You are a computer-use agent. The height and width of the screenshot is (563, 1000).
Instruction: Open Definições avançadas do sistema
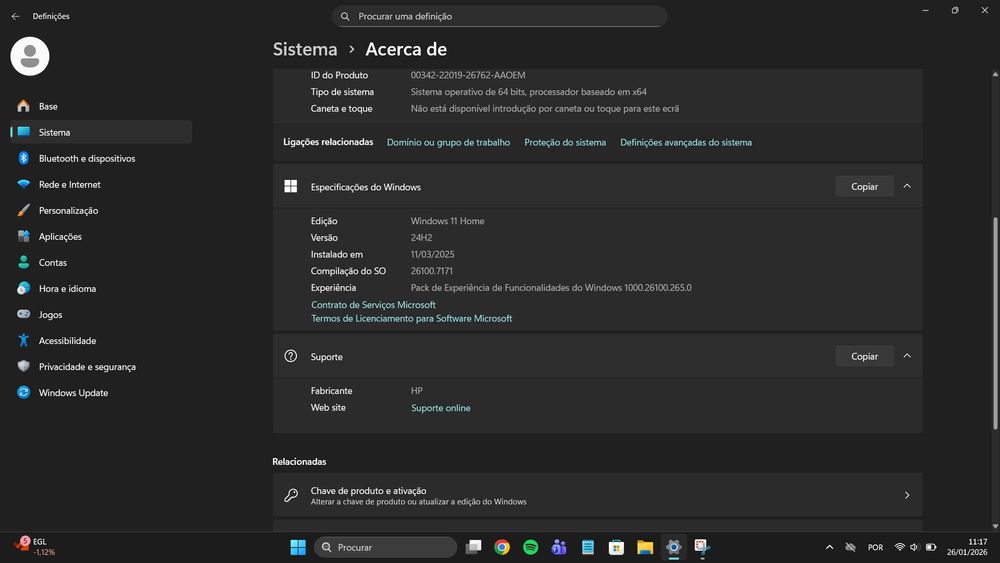pyautogui.click(x=686, y=142)
